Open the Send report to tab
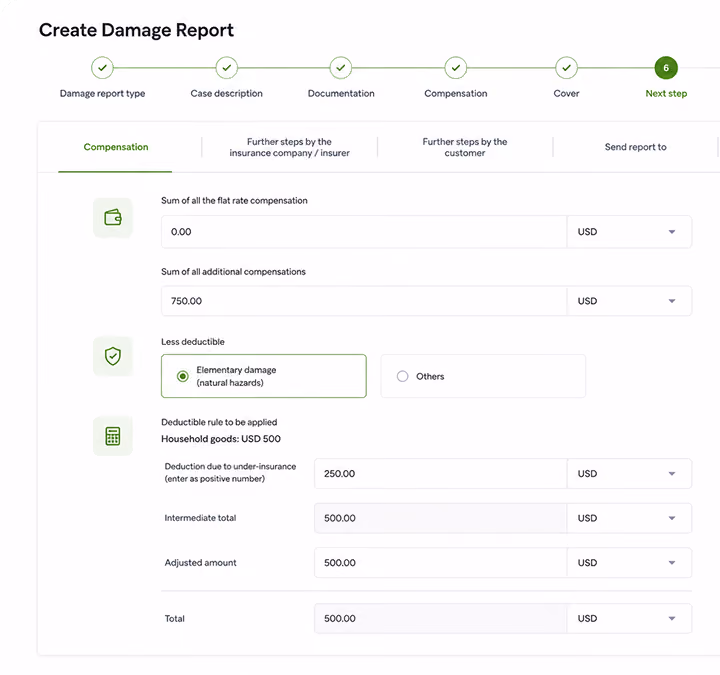Image resolution: width=720 pixels, height=675 pixels. point(636,147)
